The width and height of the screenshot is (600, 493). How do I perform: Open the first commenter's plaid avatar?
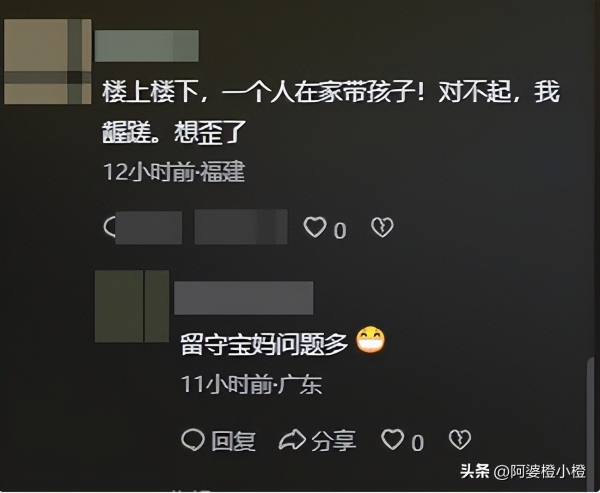[x=48, y=62]
